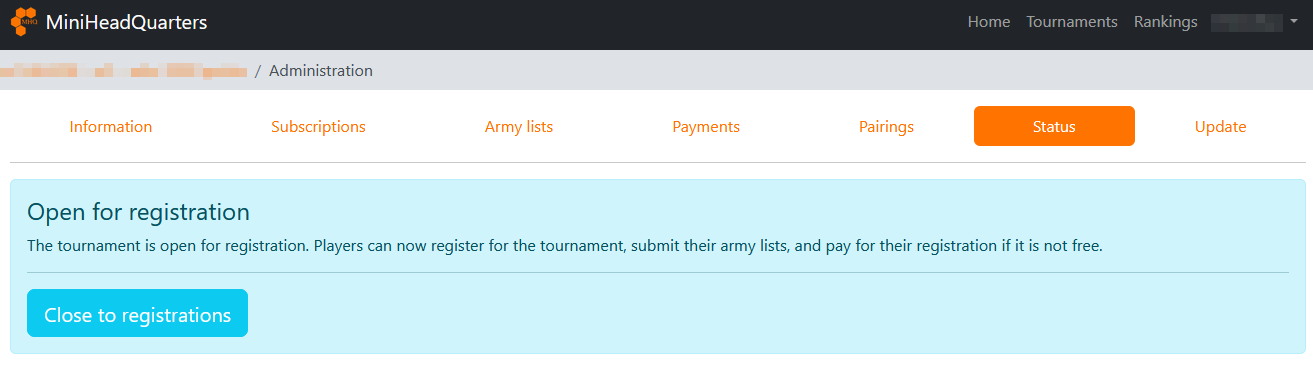Click the Close to registrations button

[x=137, y=314]
